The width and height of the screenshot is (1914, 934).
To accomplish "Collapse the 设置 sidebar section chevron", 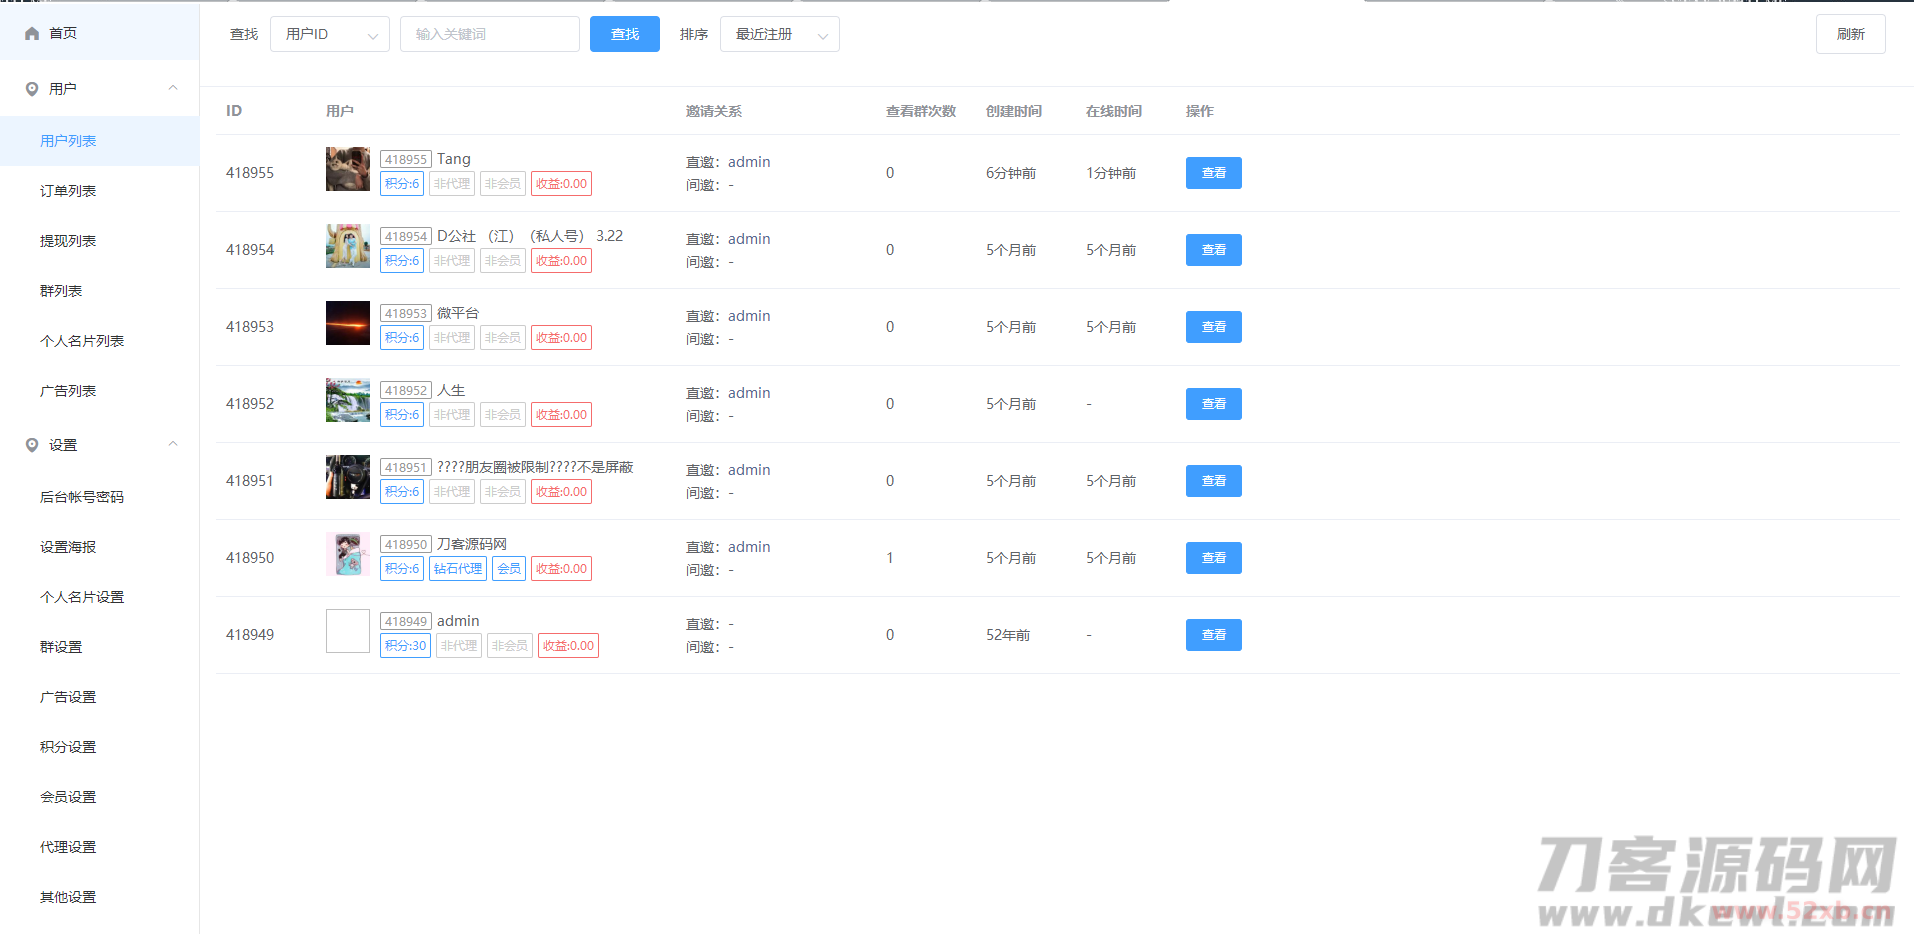I will pos(173,444).
